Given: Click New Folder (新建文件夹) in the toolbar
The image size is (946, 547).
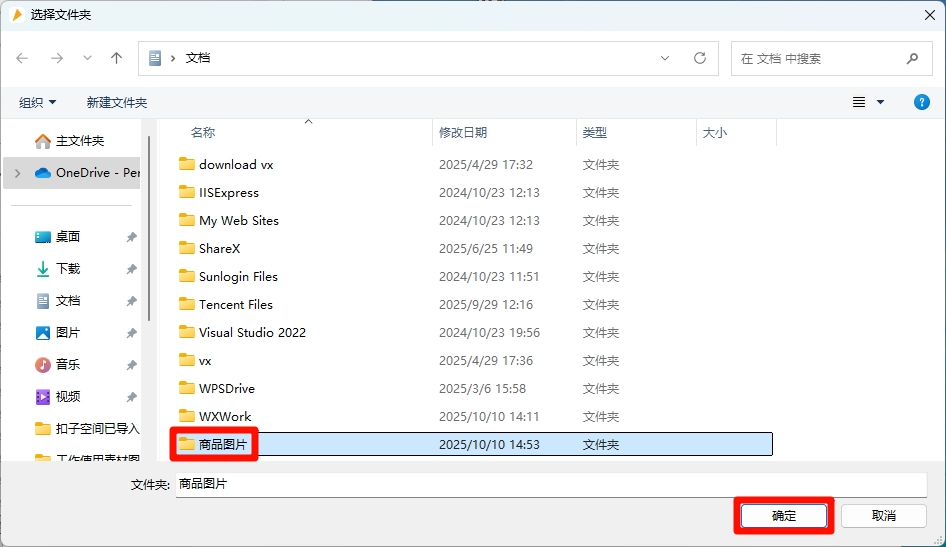Looking at the screenshot, I should pyautogui.click(x=116, y=102).
